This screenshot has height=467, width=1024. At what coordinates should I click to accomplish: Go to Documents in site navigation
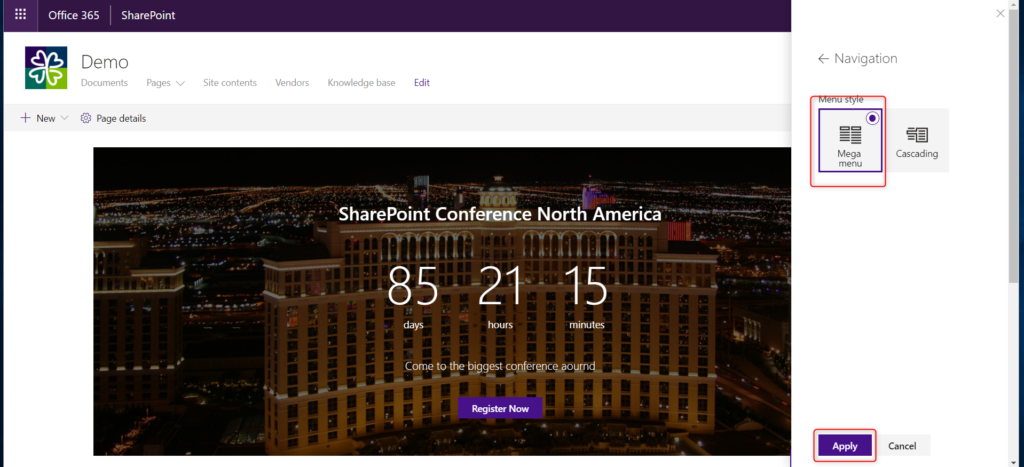pos(104,83)
